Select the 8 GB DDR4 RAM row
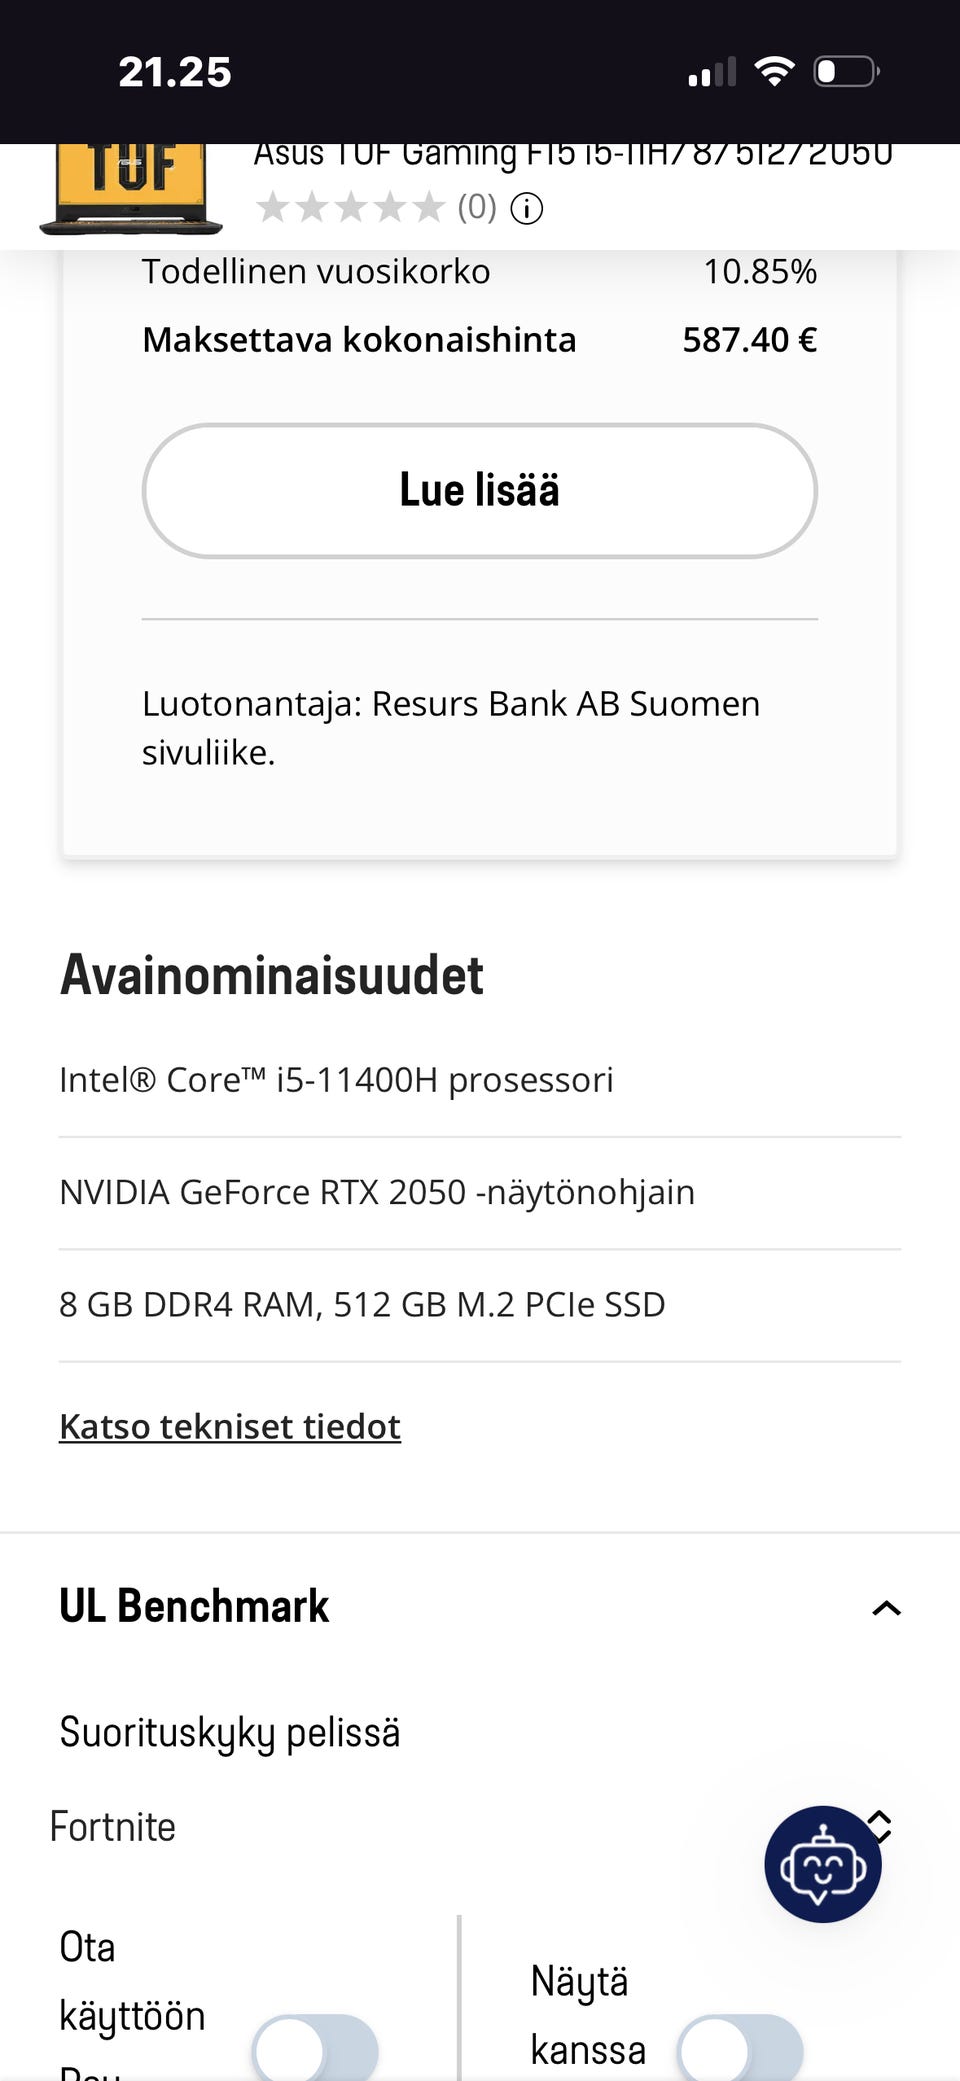This screenshot has height=2081, width=960. point(362,1304)
